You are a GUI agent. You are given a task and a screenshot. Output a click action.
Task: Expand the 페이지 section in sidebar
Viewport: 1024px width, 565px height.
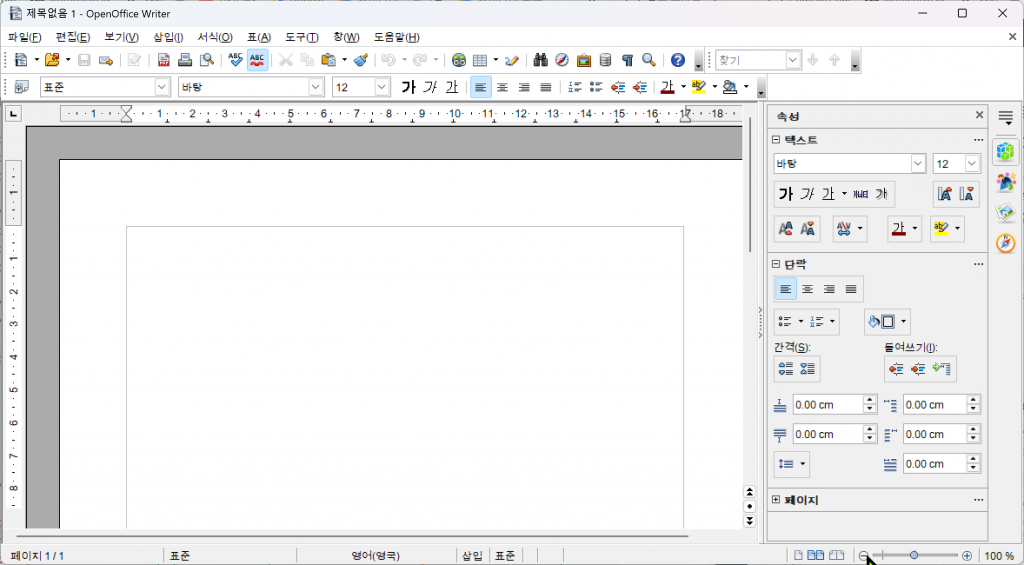coord(776,500)
